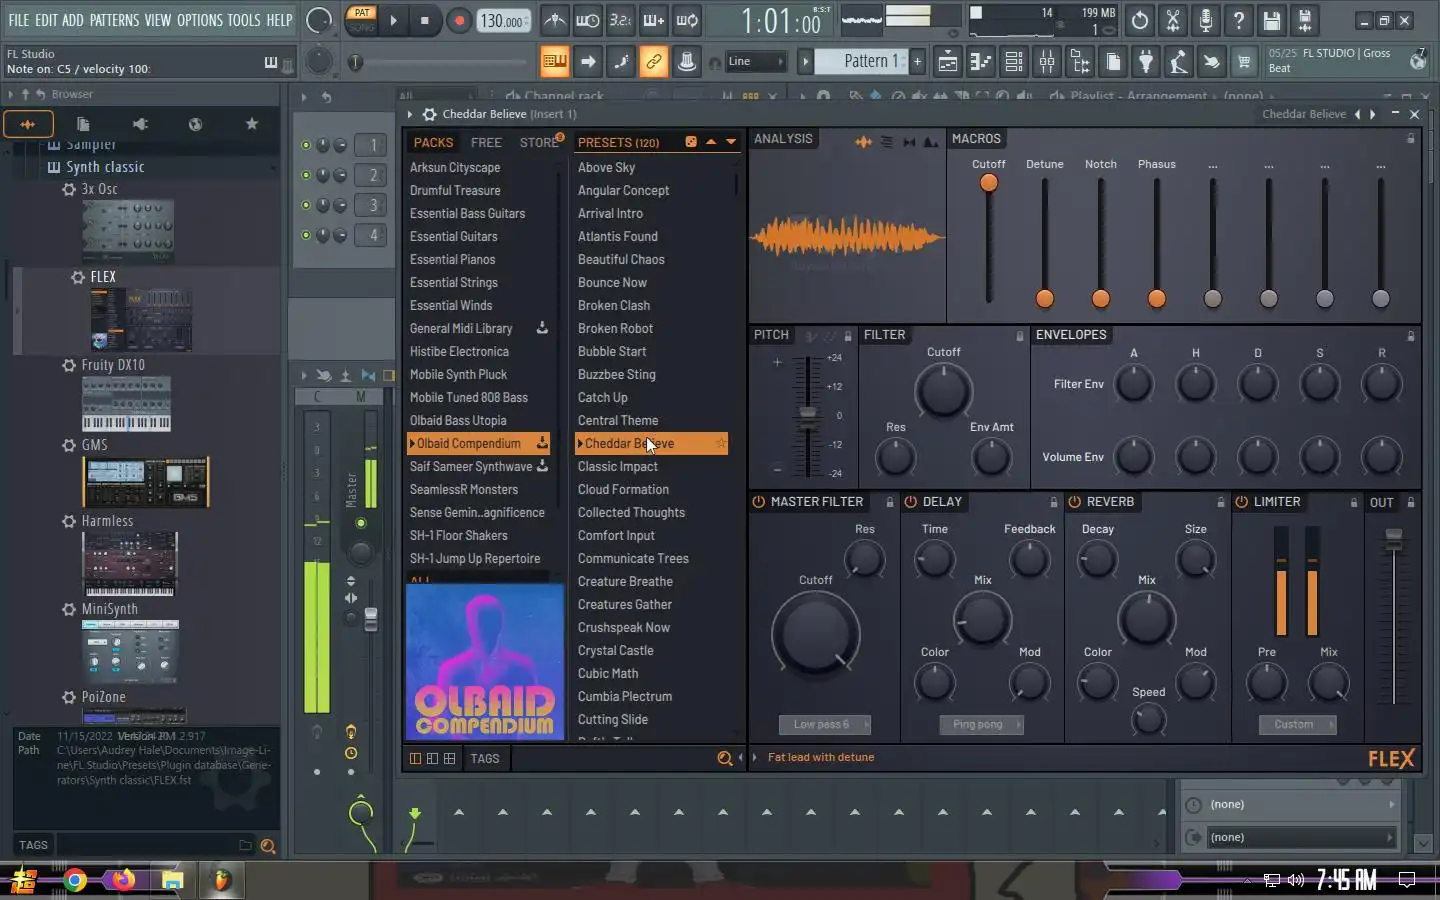Viewport: 1440px width, 900px height.
Task: Toggle the metronome icon
Action: pyautogui.click(x=555, y=20)
